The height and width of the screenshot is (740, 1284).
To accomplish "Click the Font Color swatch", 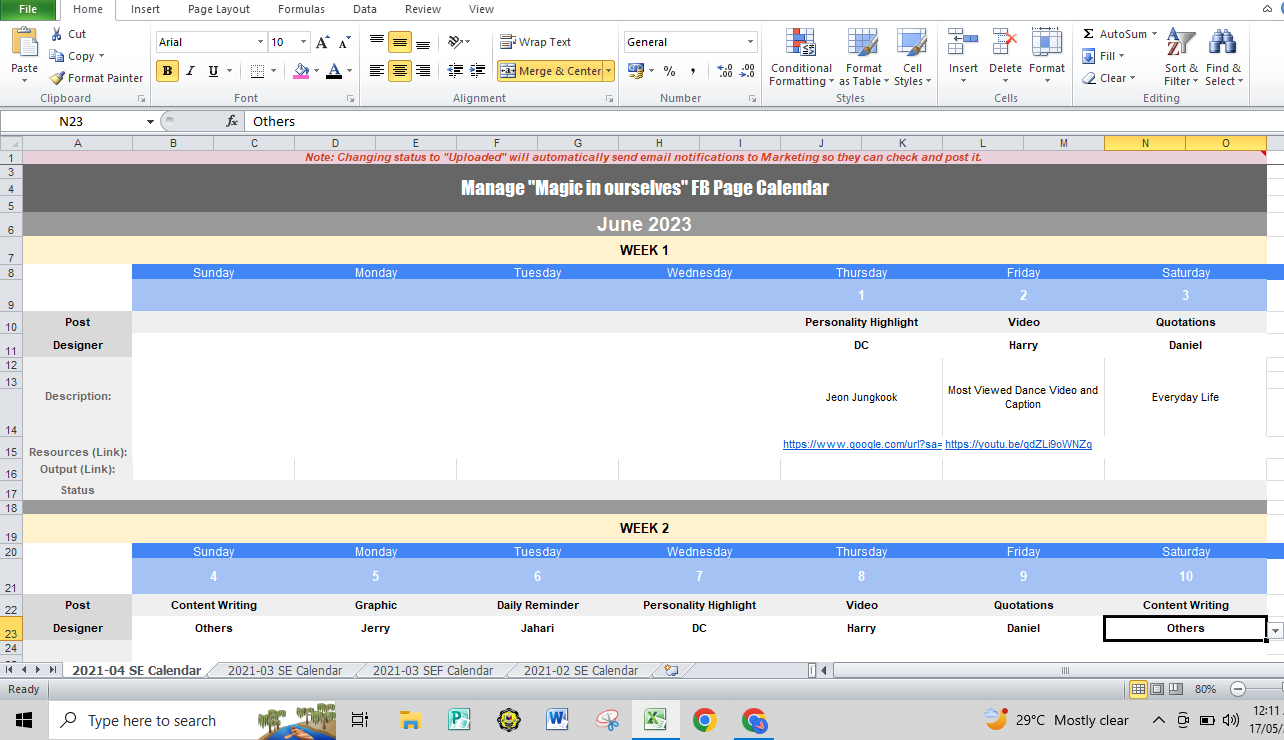I will pyautogui.click(x=334, y=71).
